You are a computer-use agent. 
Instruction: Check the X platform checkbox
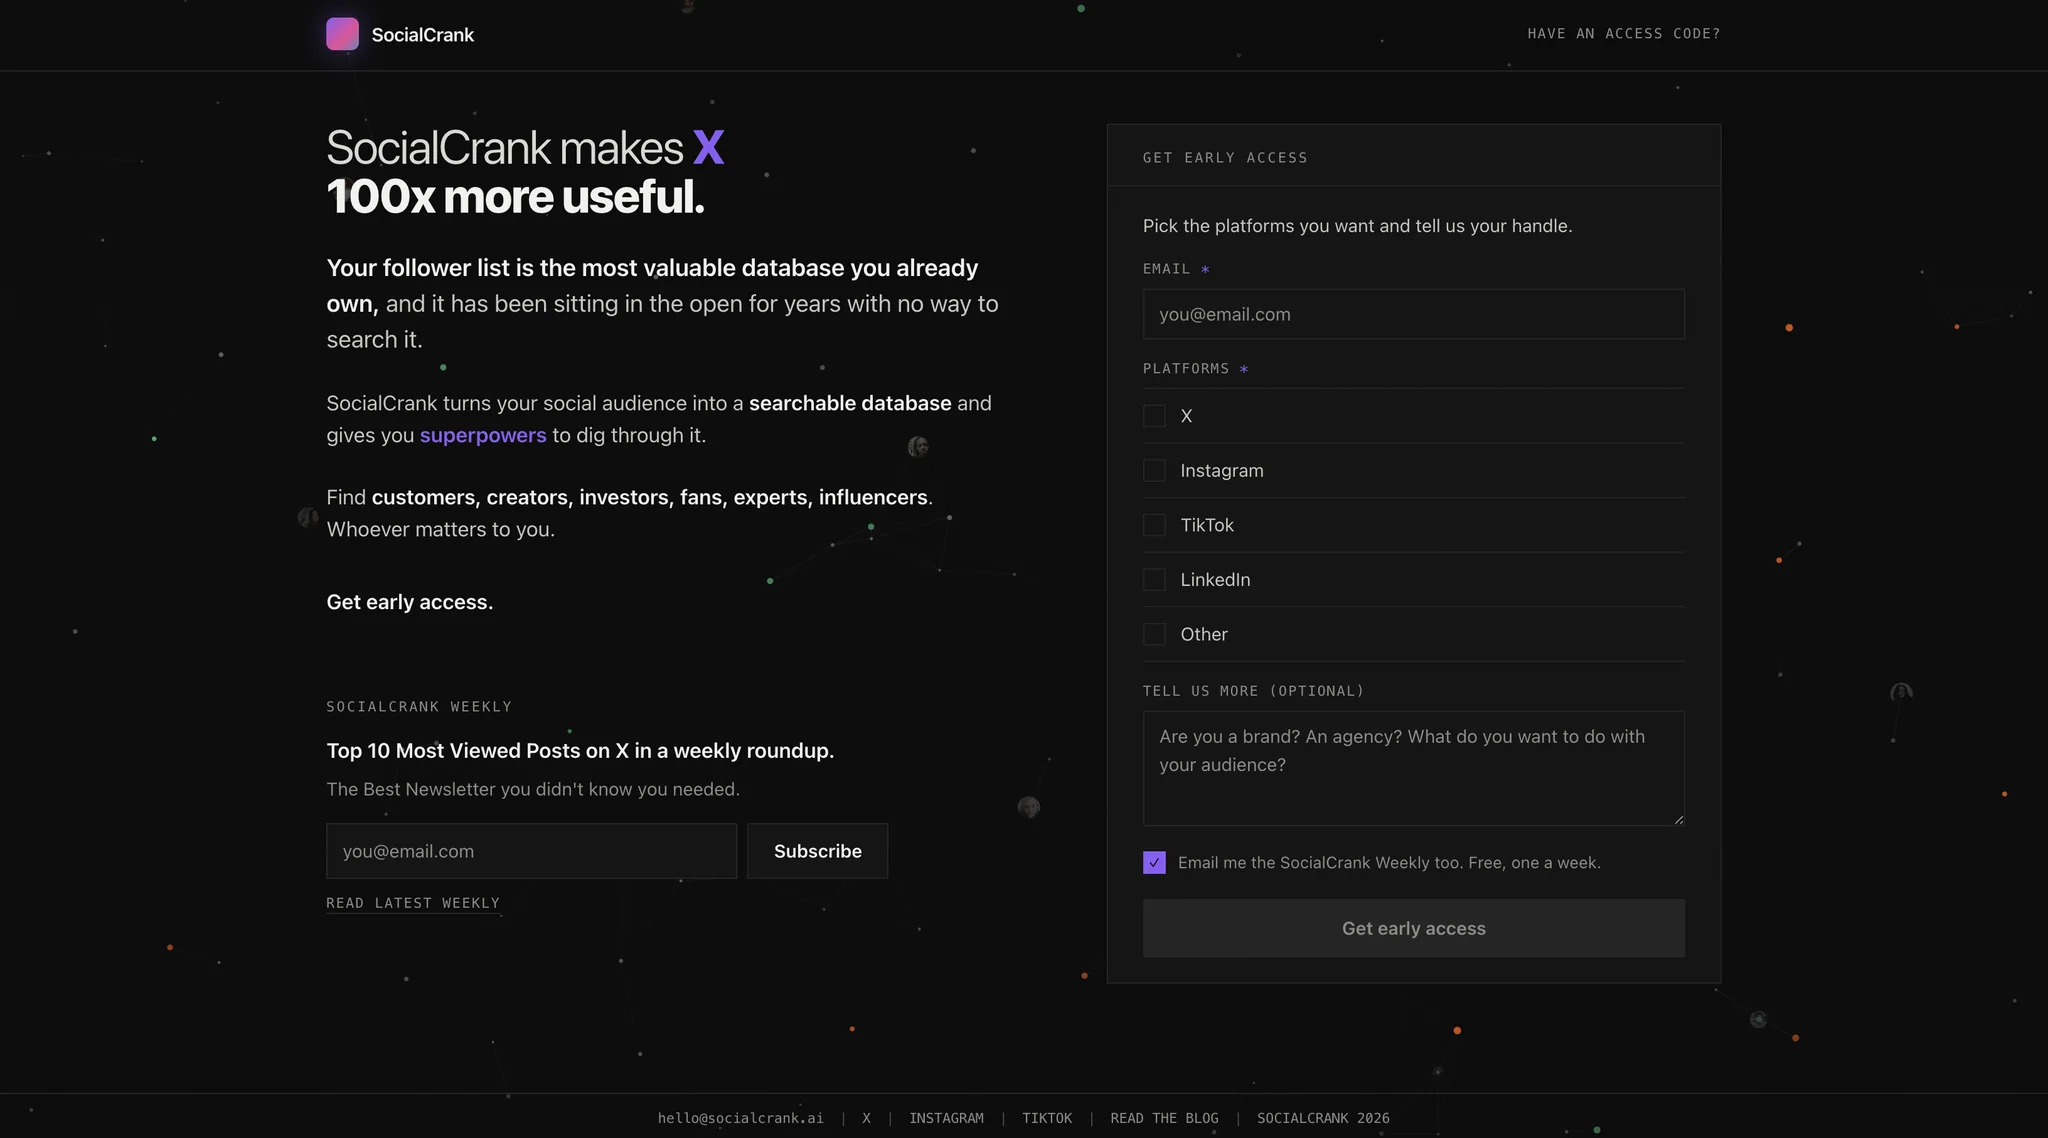pos(1154,416)
